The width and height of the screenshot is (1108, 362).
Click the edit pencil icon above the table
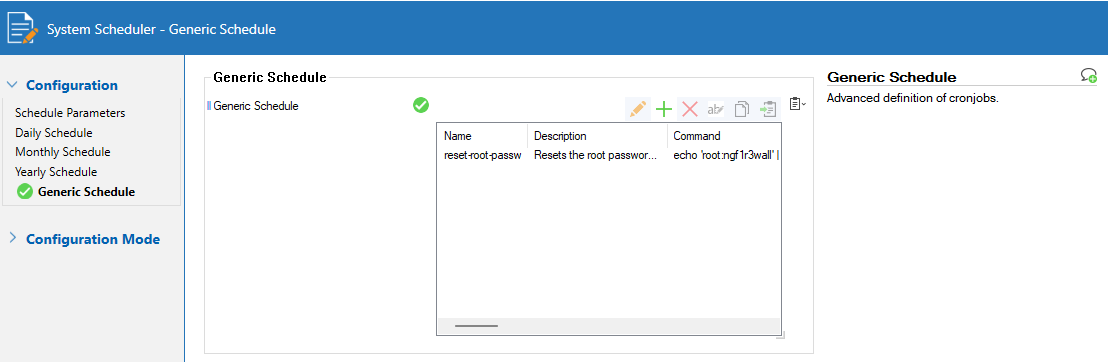point(638,109)
